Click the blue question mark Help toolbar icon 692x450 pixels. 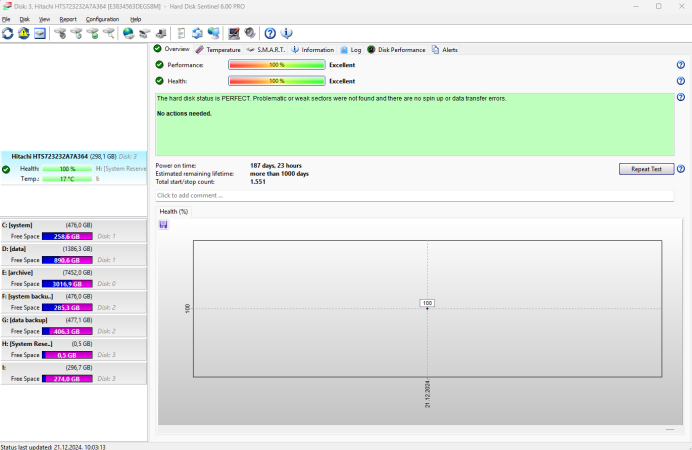(x=270, y=33)
